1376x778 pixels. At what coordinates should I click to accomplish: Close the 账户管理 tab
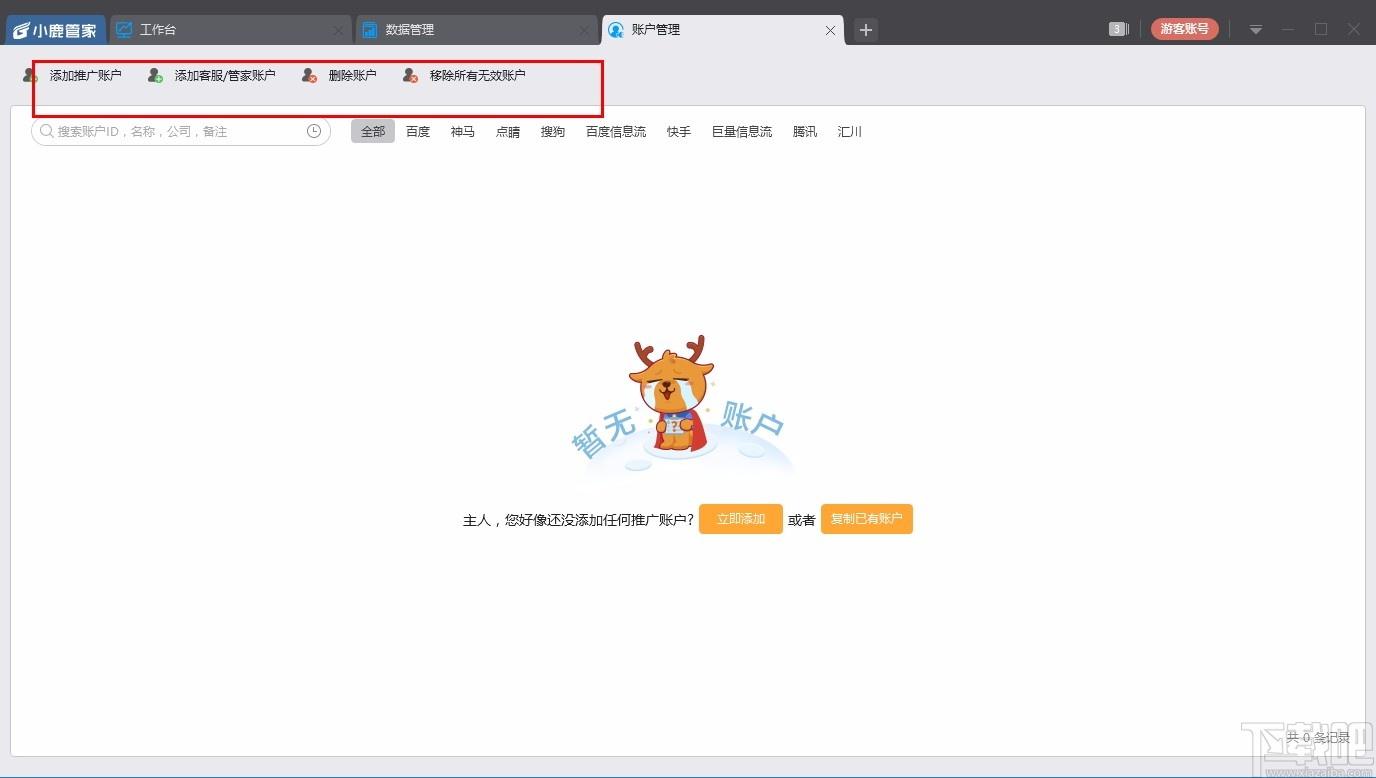[x=830, y=31]
